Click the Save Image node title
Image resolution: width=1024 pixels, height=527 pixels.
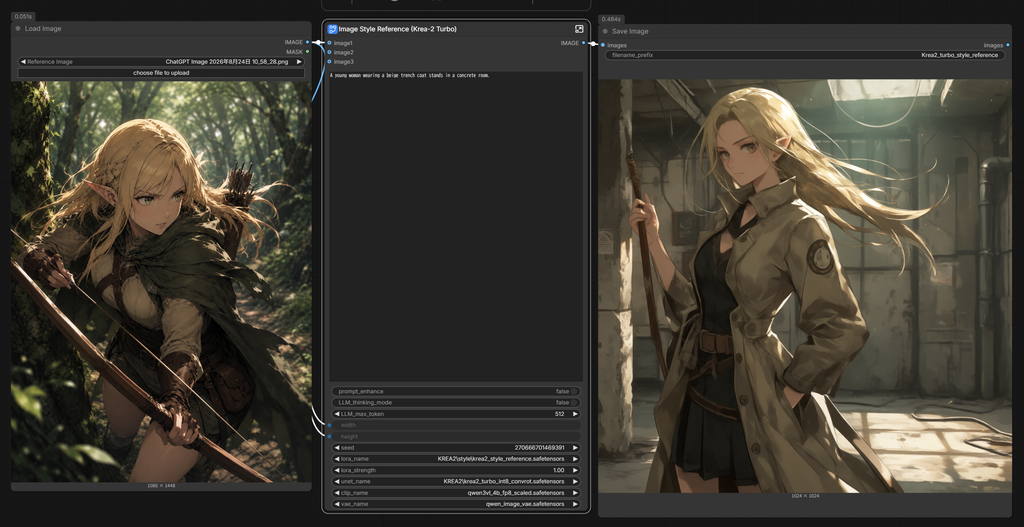tap(630, 31)
